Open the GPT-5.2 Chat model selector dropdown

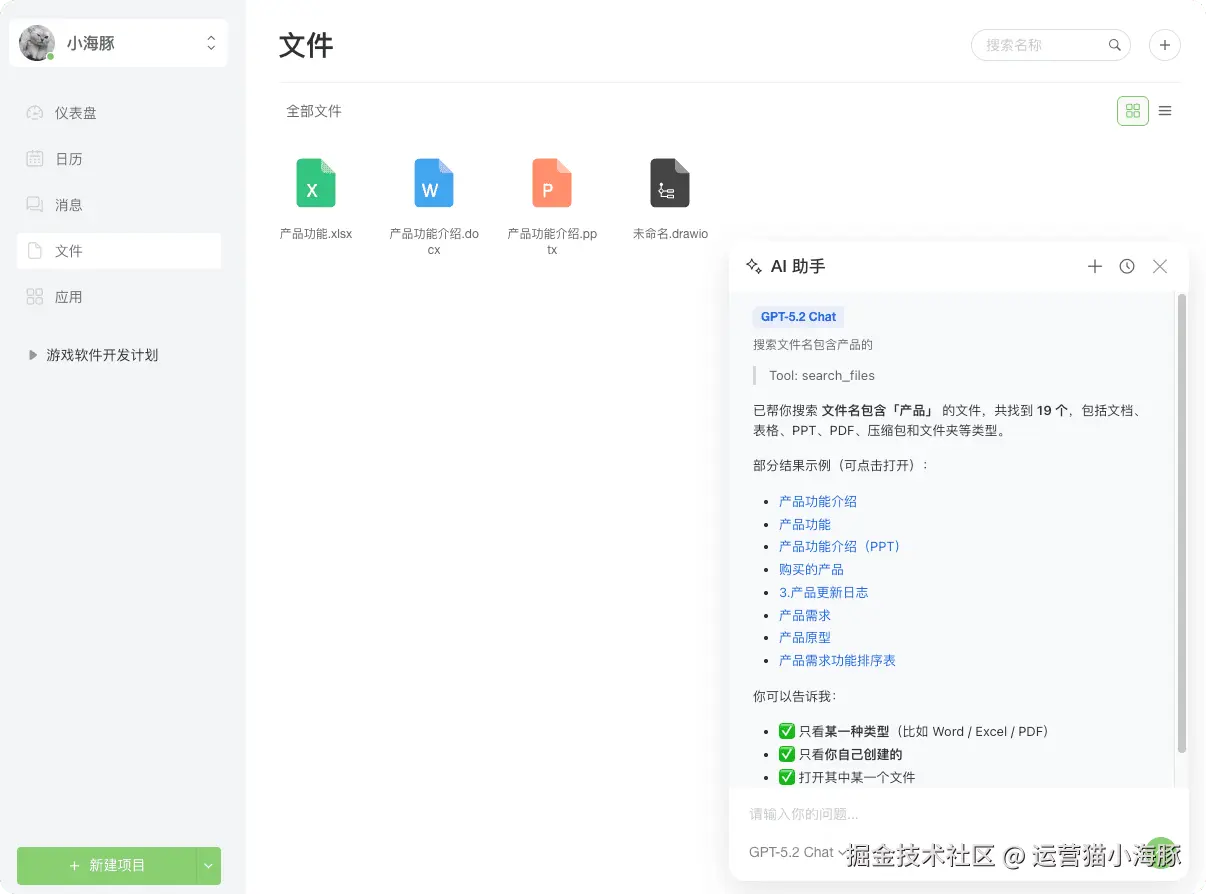pyautogui.click(x=797, y=852)
